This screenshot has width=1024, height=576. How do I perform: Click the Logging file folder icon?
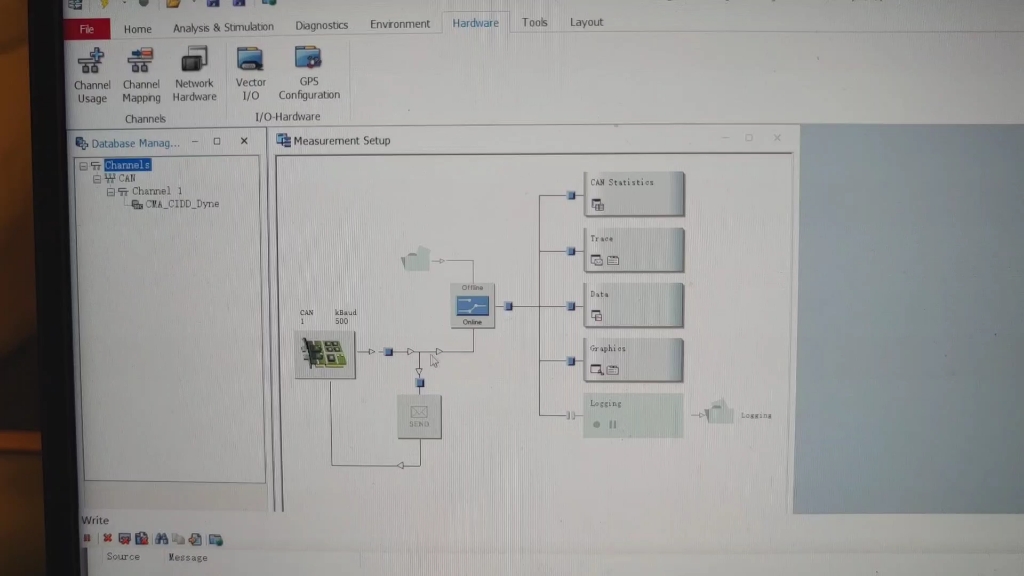click(x=720, y=412)
